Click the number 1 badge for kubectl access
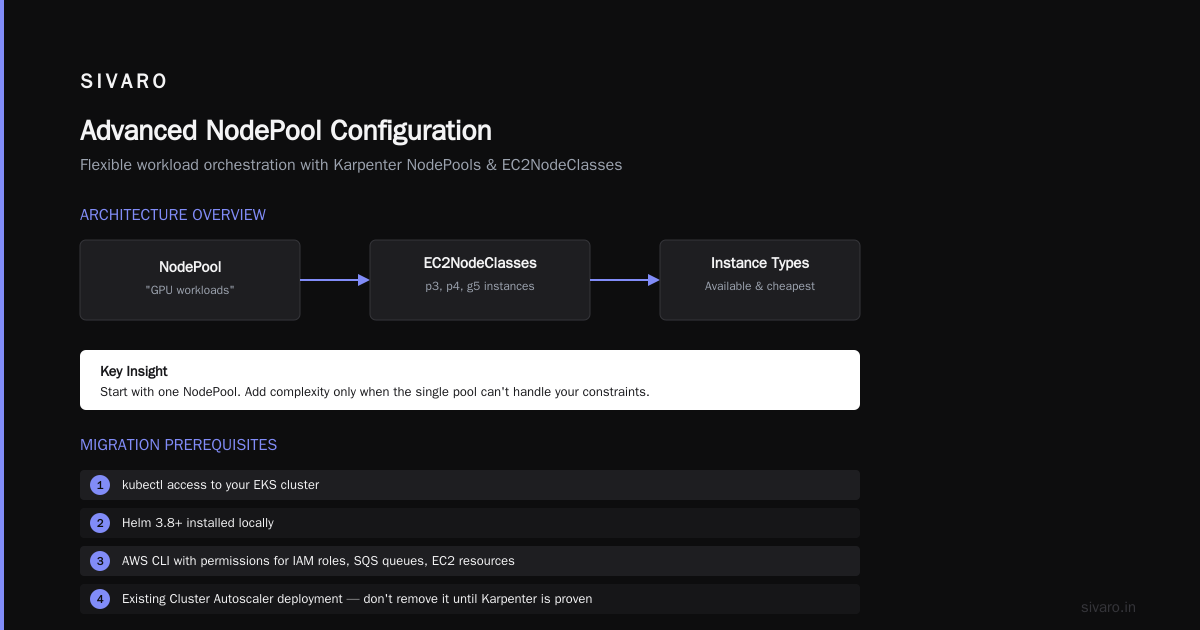 click(100, 485)
